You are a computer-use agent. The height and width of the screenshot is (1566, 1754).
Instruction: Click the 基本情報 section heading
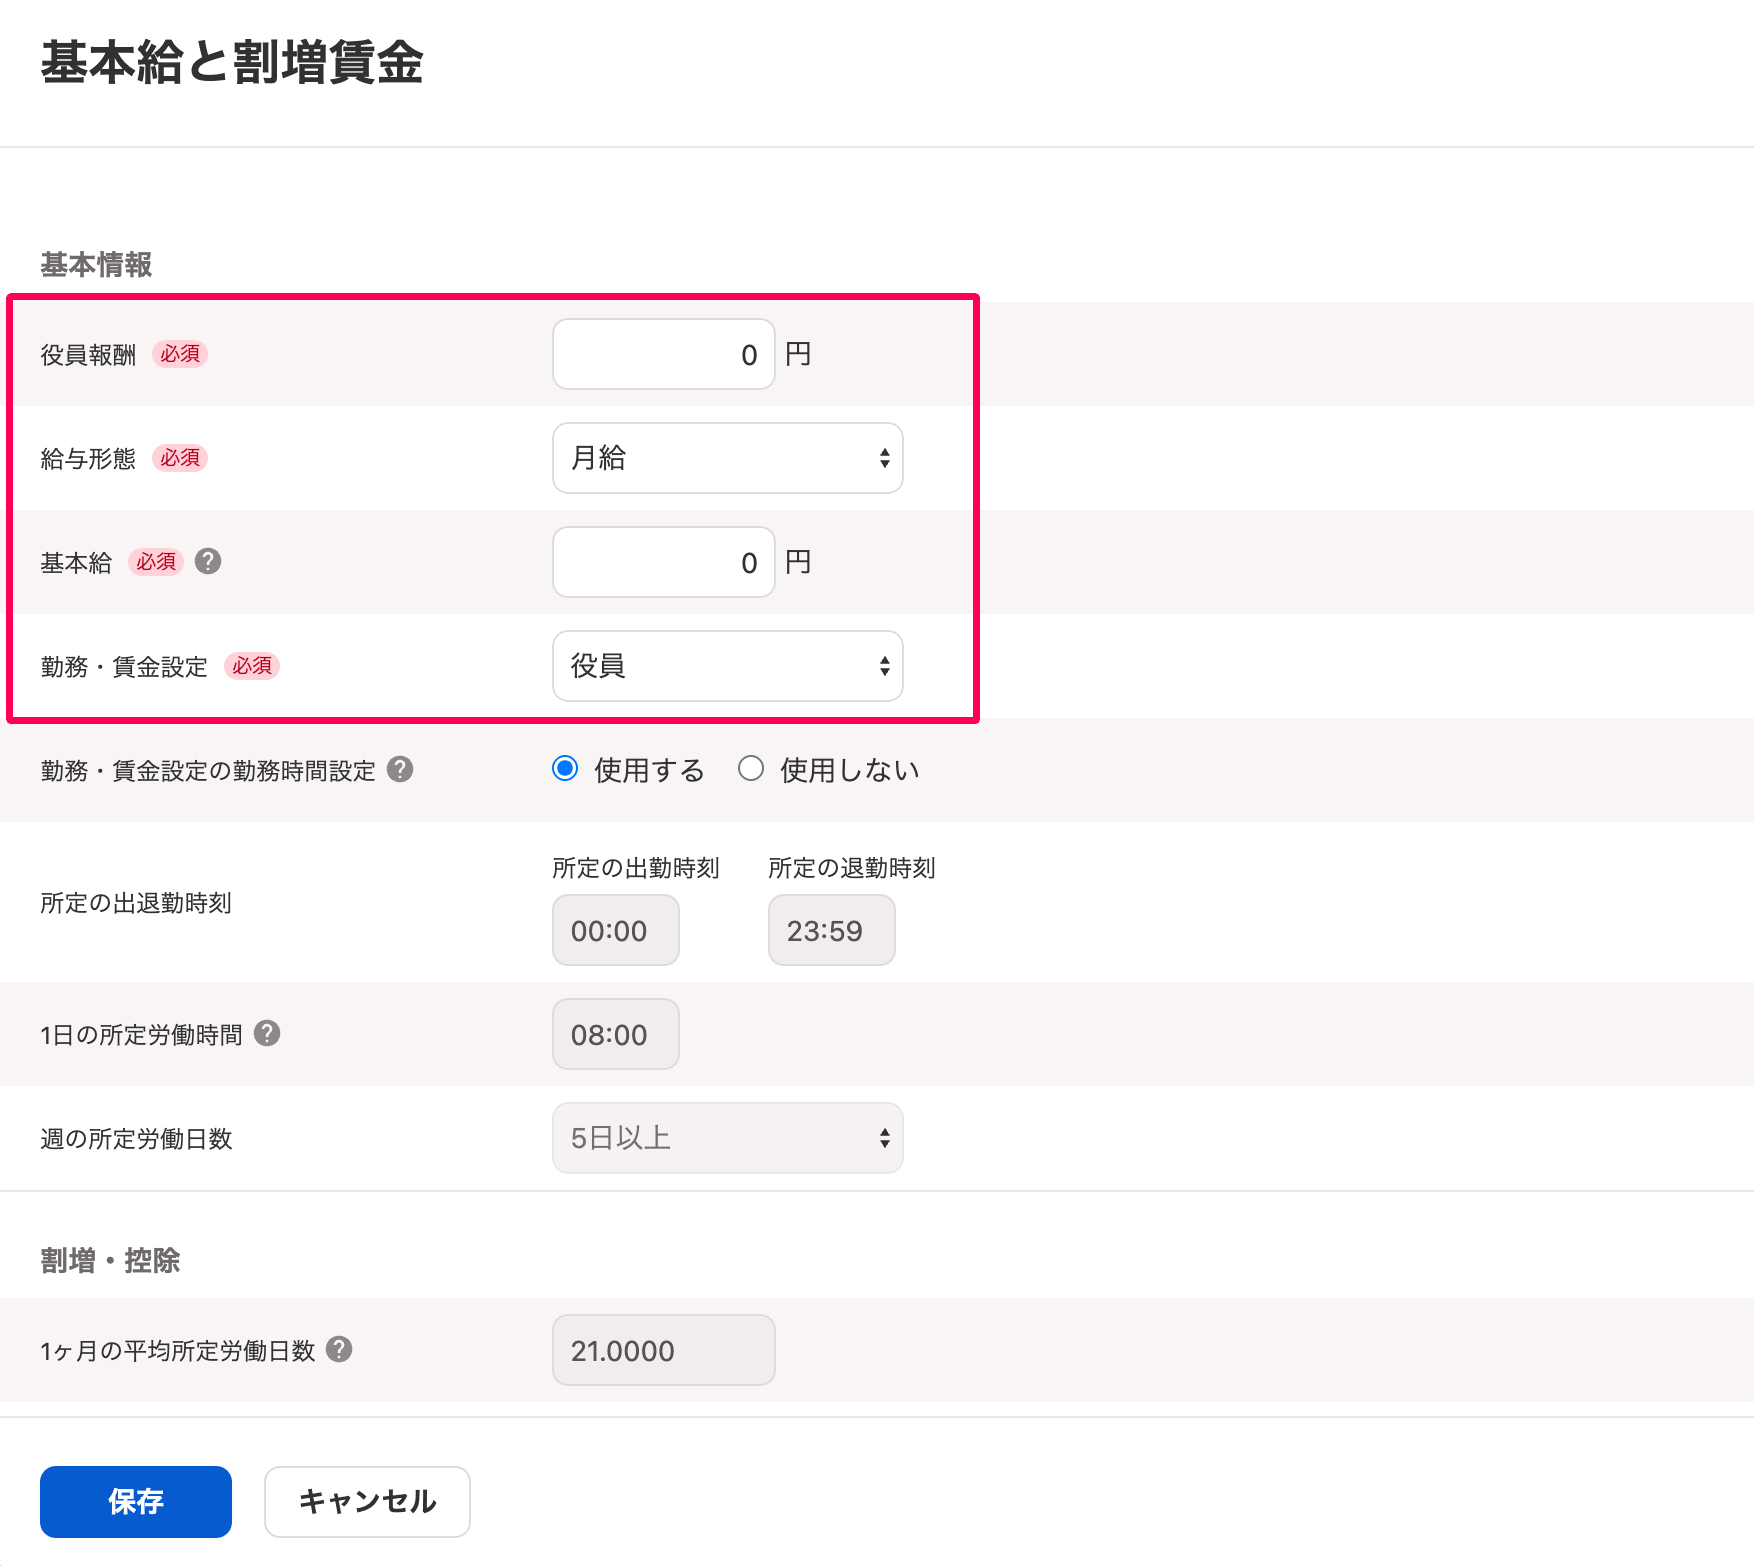coord(96,264)
